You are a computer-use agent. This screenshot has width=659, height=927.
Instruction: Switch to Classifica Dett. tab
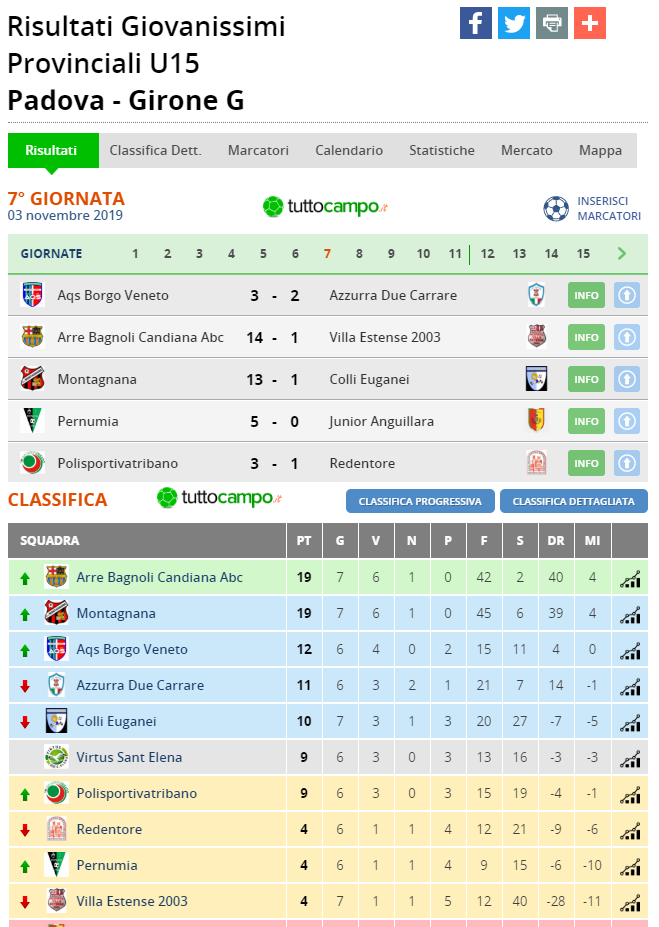(x=155, y=150)
